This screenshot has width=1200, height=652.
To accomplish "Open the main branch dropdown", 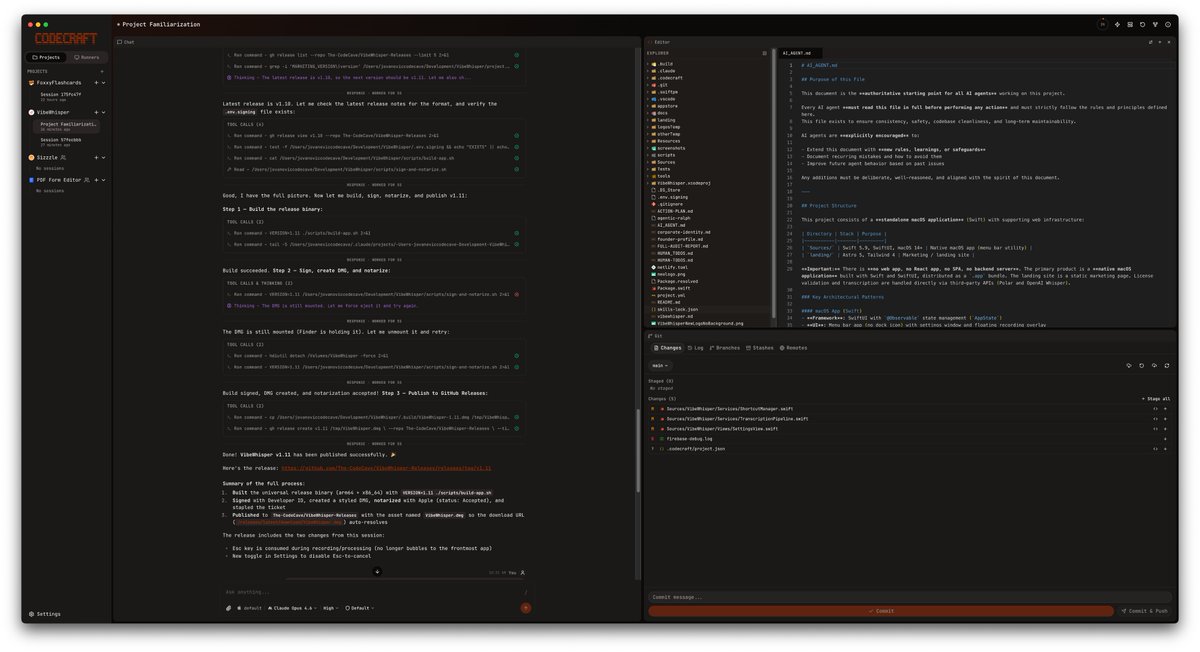I will [661, 365].
